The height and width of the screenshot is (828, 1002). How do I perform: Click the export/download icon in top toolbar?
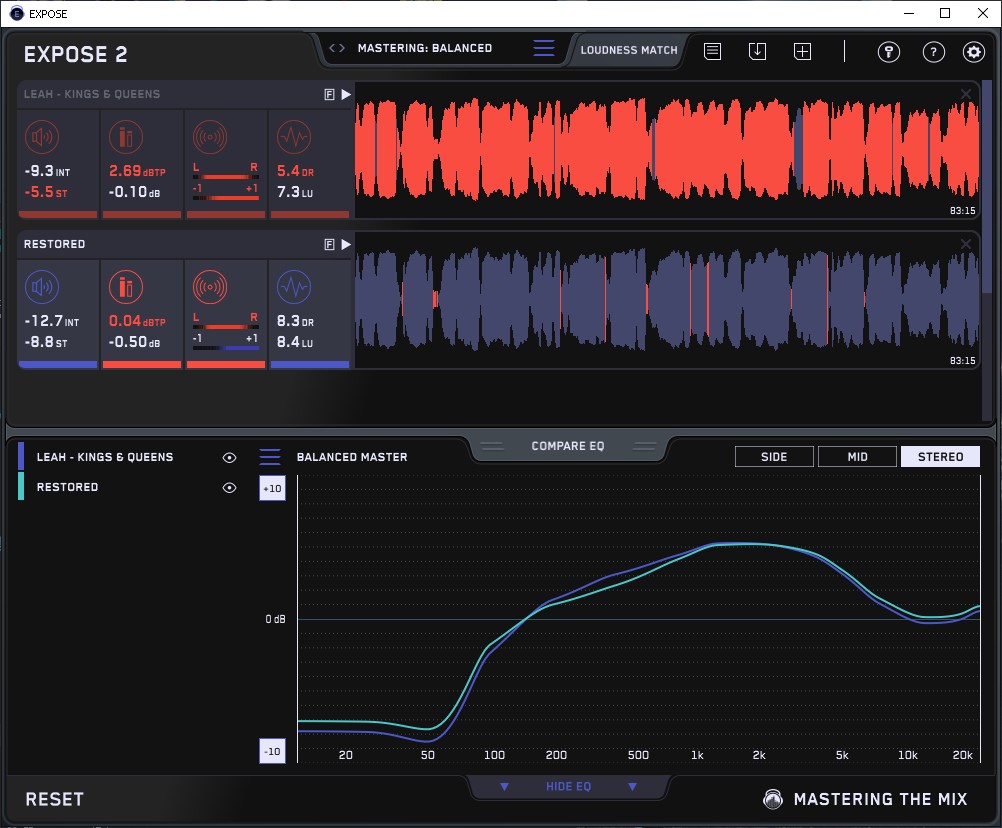pos(757,51)
